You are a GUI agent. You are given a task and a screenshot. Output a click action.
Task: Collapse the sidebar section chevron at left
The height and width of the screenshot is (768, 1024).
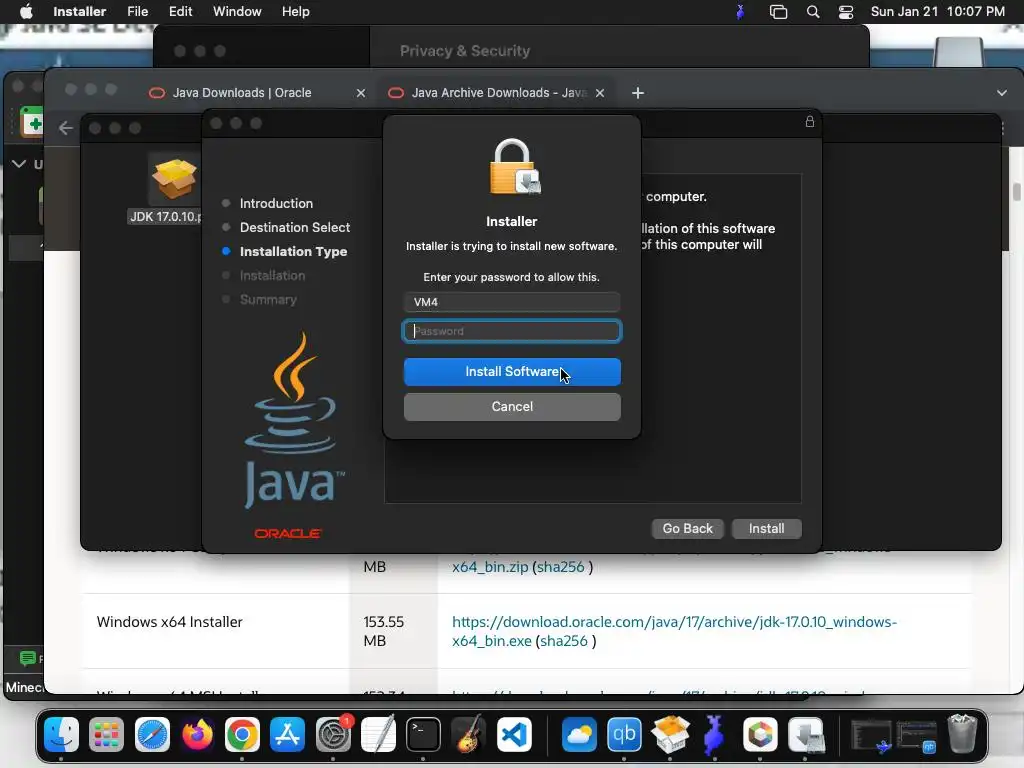(19, 164)
